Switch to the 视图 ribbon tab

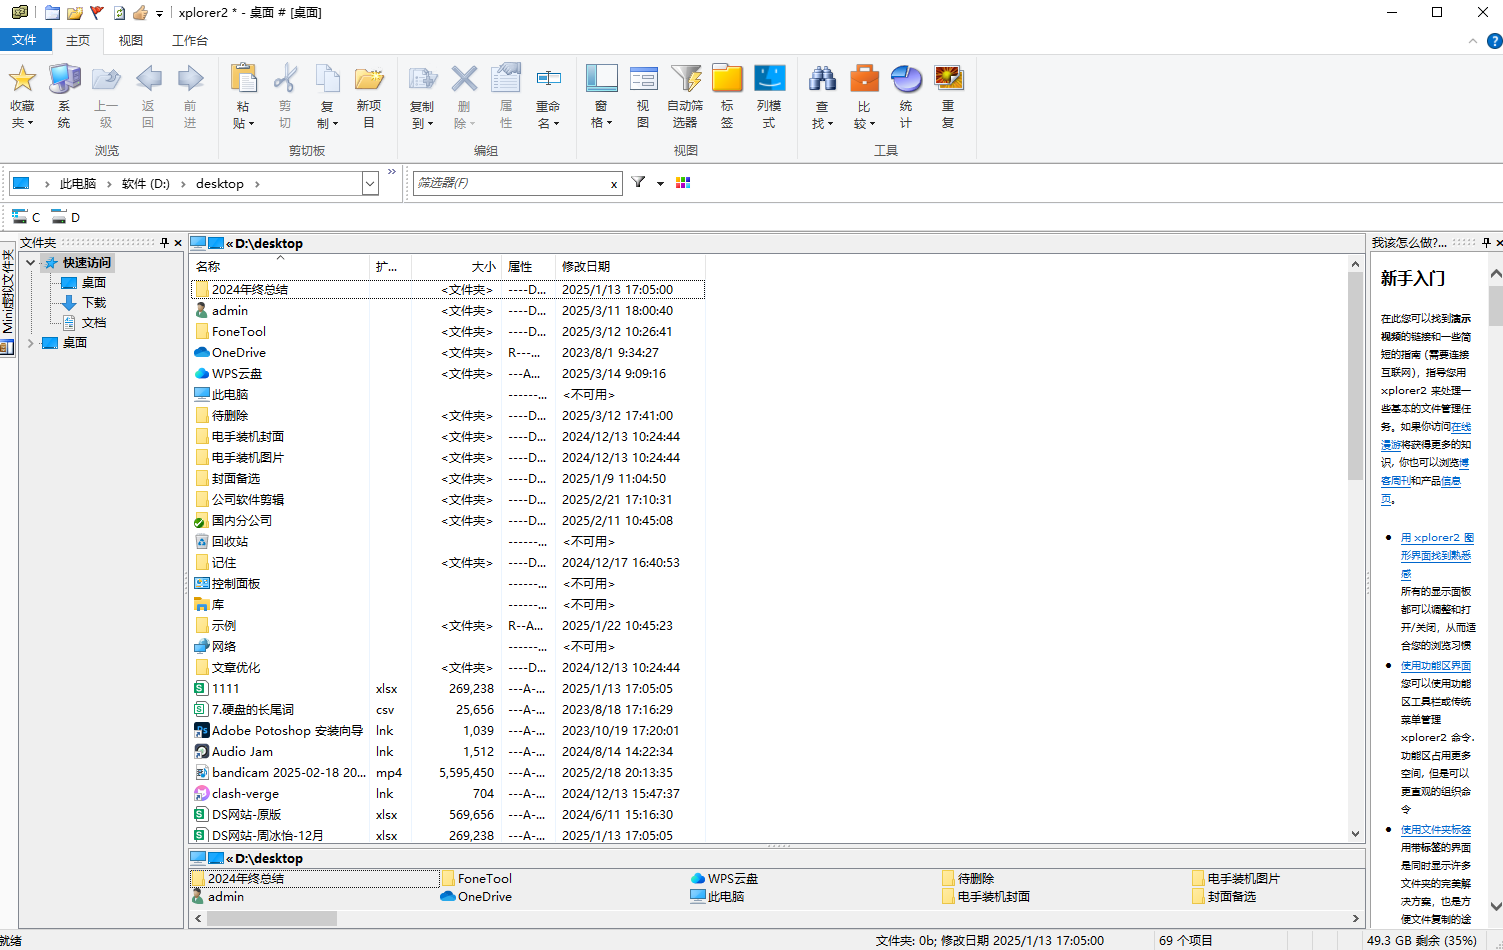[x=131, y=40]
